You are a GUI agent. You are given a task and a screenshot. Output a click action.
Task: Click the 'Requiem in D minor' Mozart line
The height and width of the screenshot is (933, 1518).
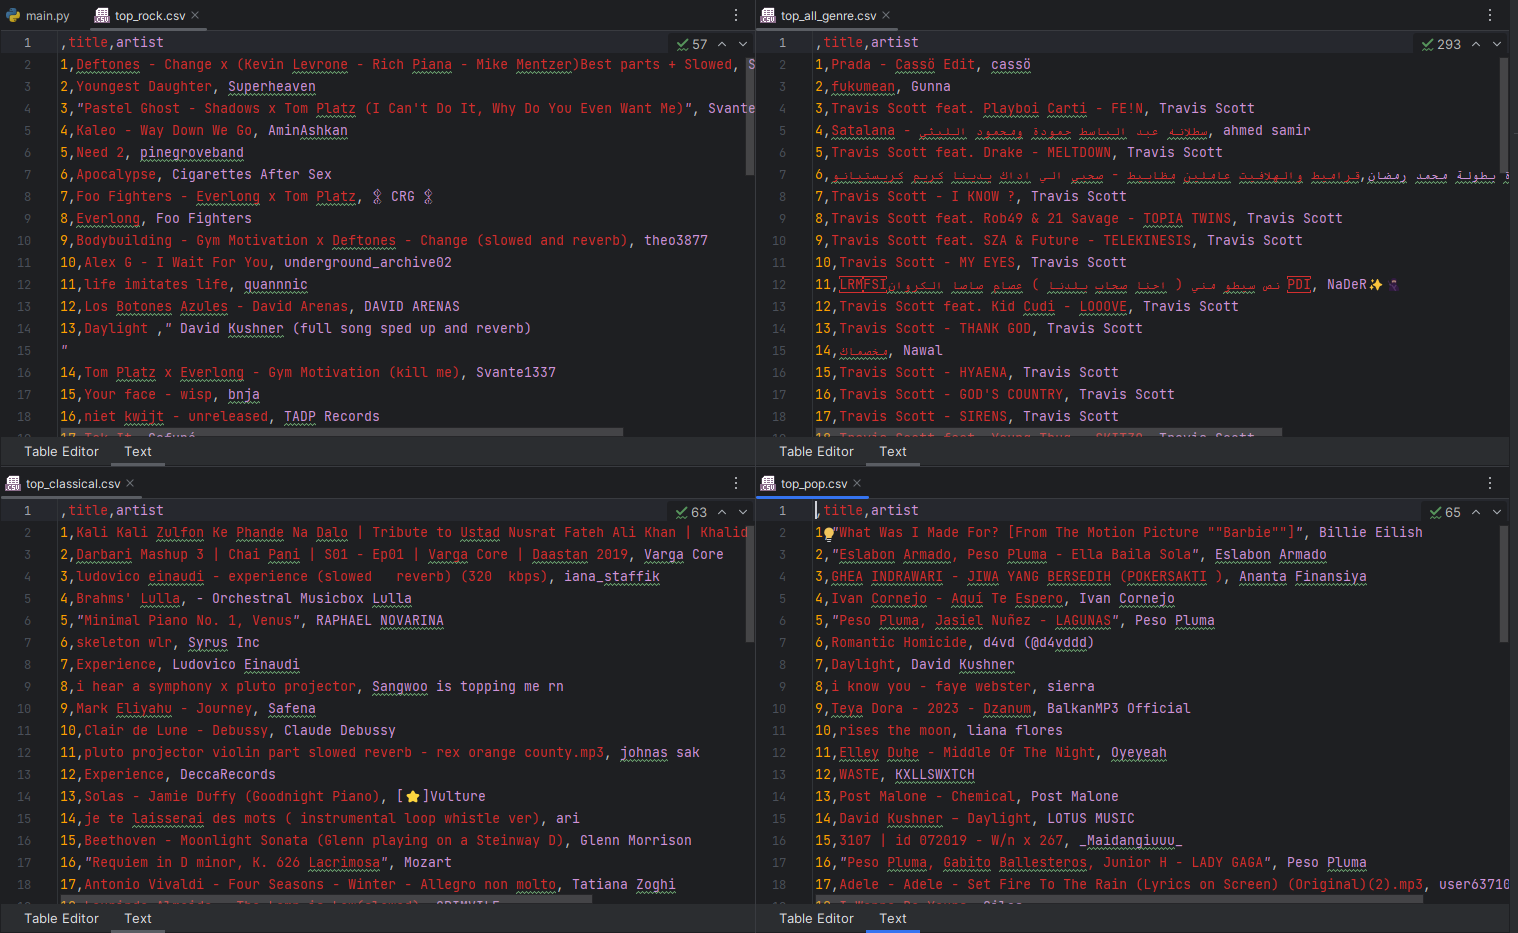pyautogui.click(x=256, y=863)
